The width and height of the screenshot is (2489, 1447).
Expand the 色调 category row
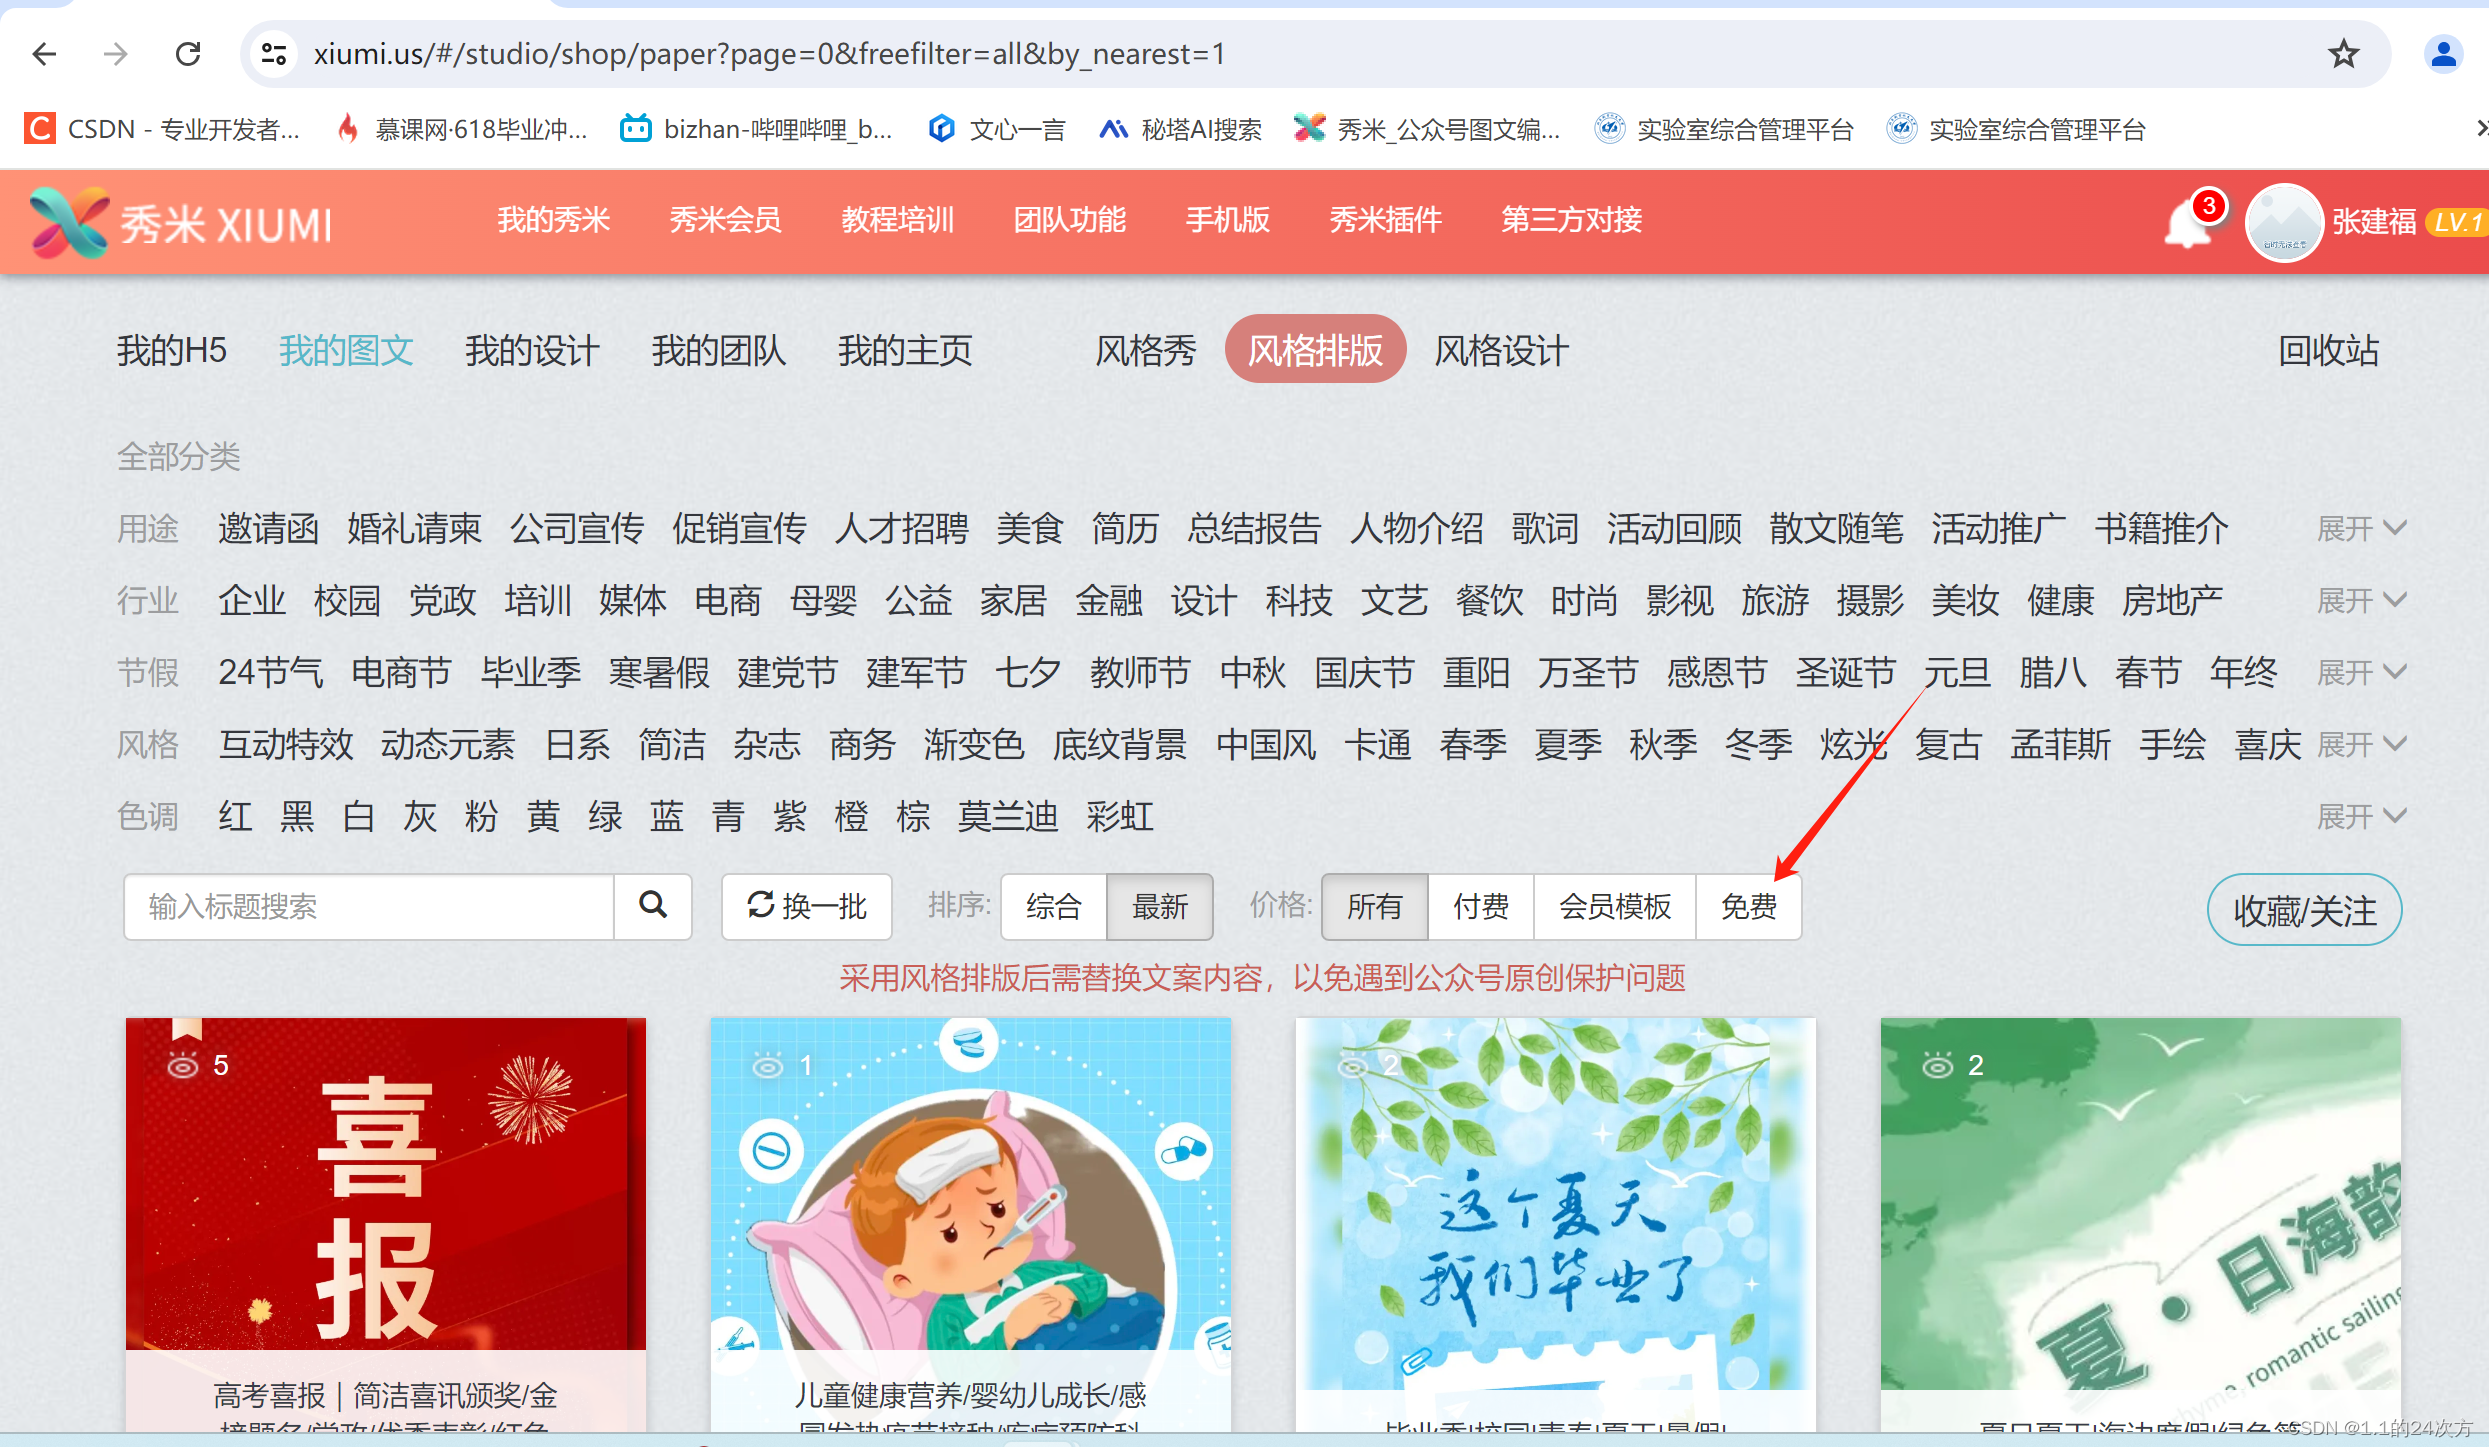(x=2360, y=816)
